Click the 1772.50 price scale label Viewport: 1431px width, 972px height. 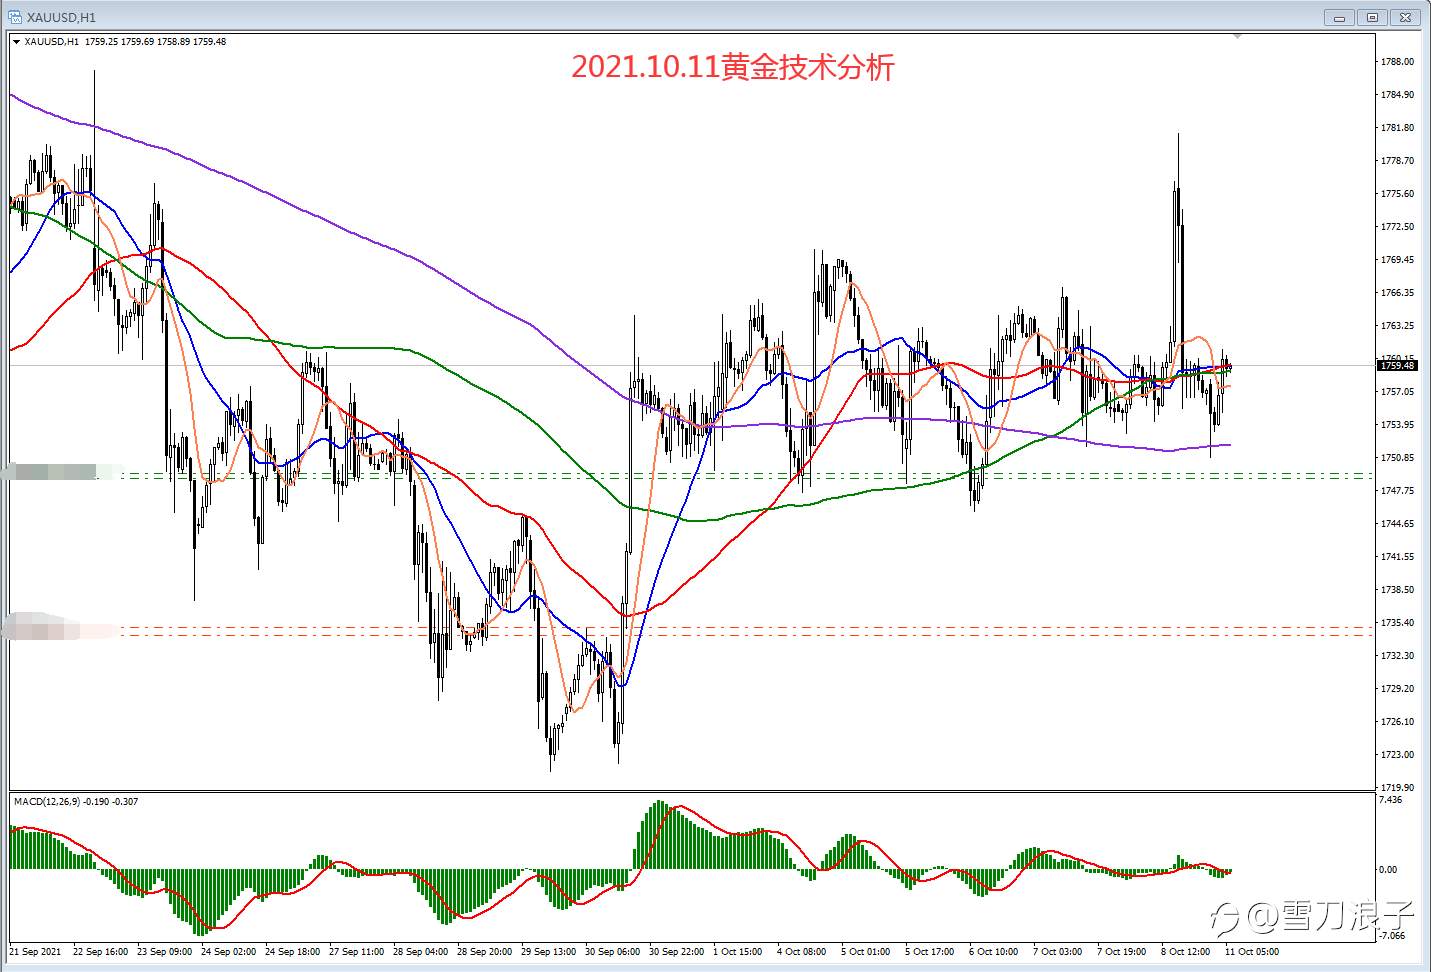tap(1397, 227)
